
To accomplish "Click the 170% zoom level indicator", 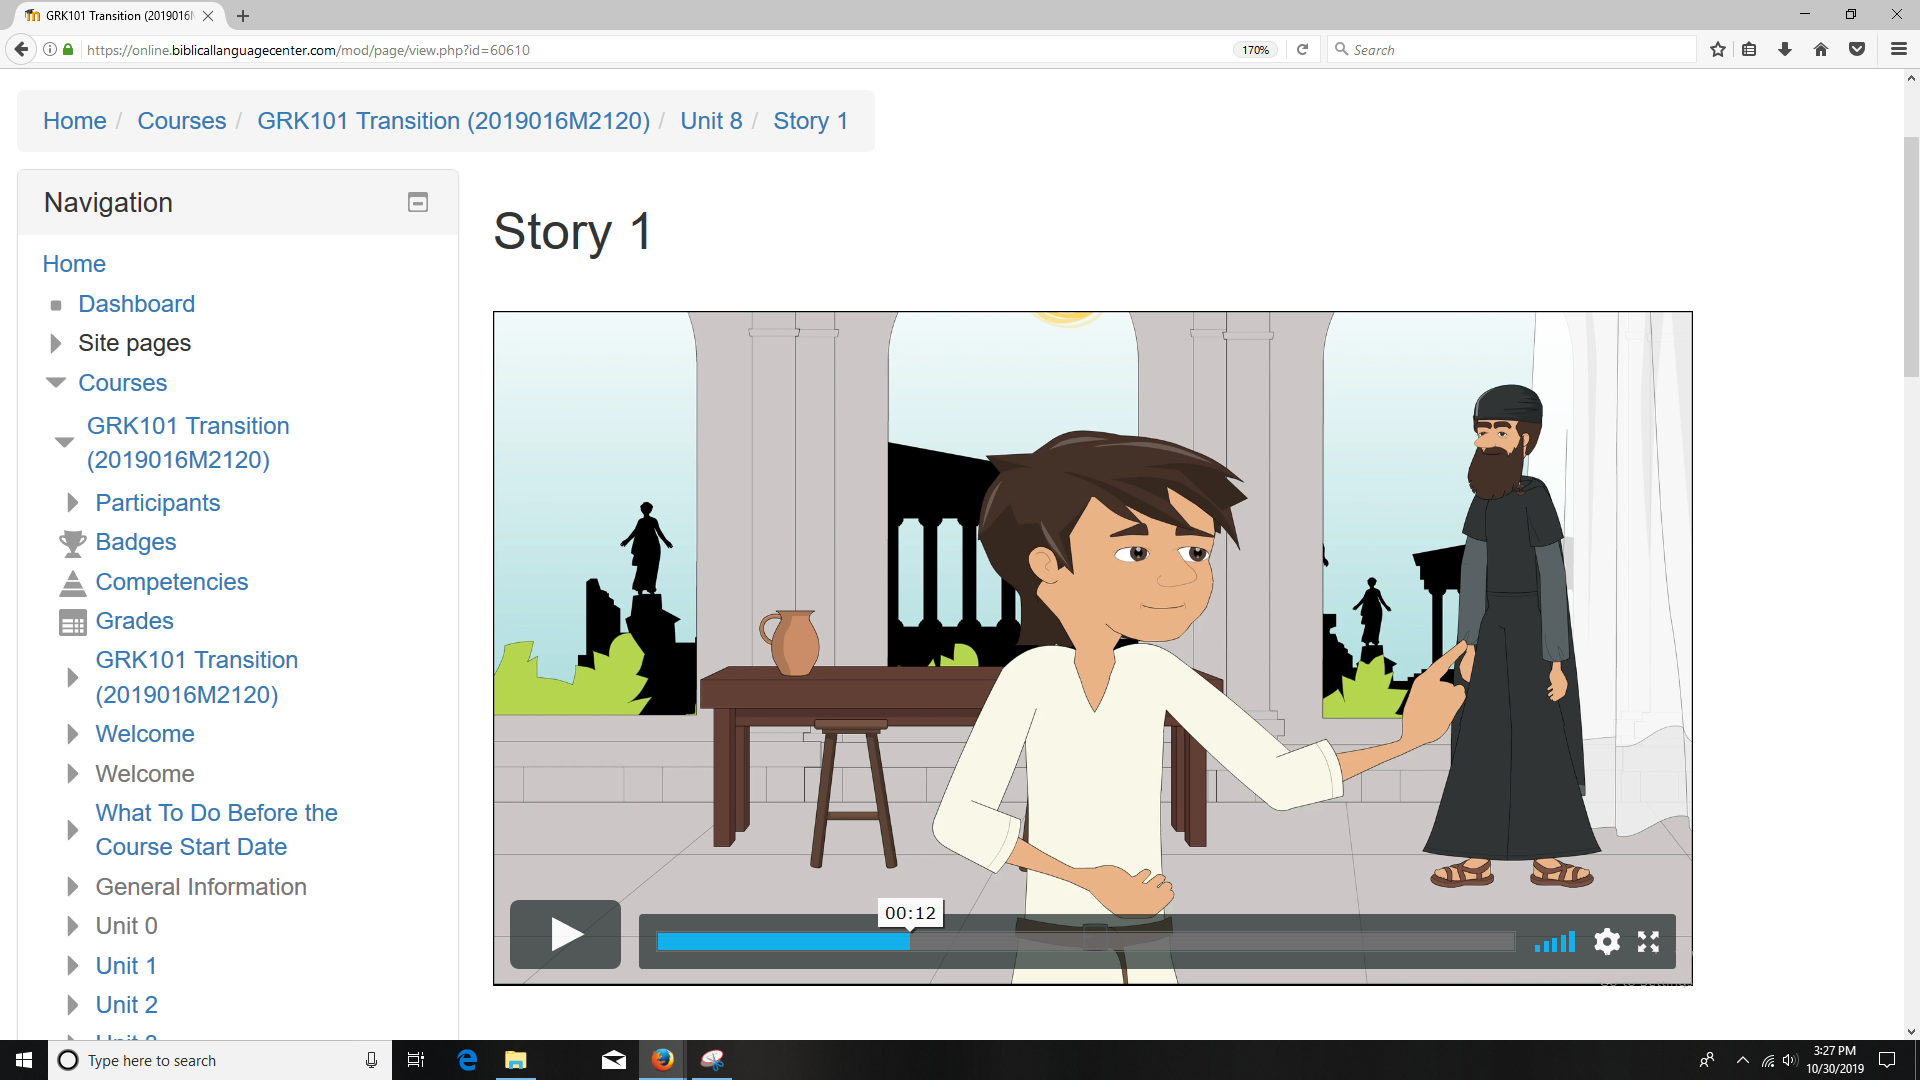I will (1255, 50).
